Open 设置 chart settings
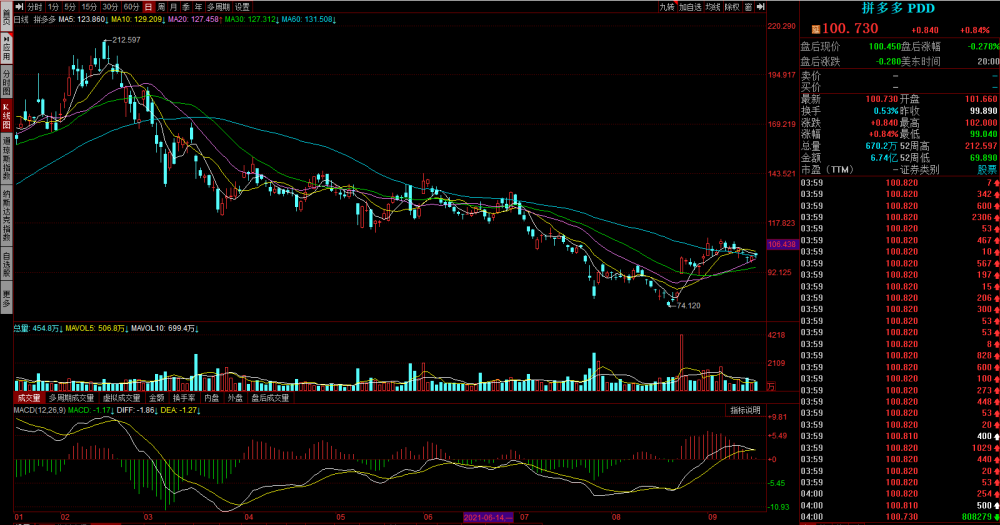This screenshot has height=525, width=1000. coord(242,7)
